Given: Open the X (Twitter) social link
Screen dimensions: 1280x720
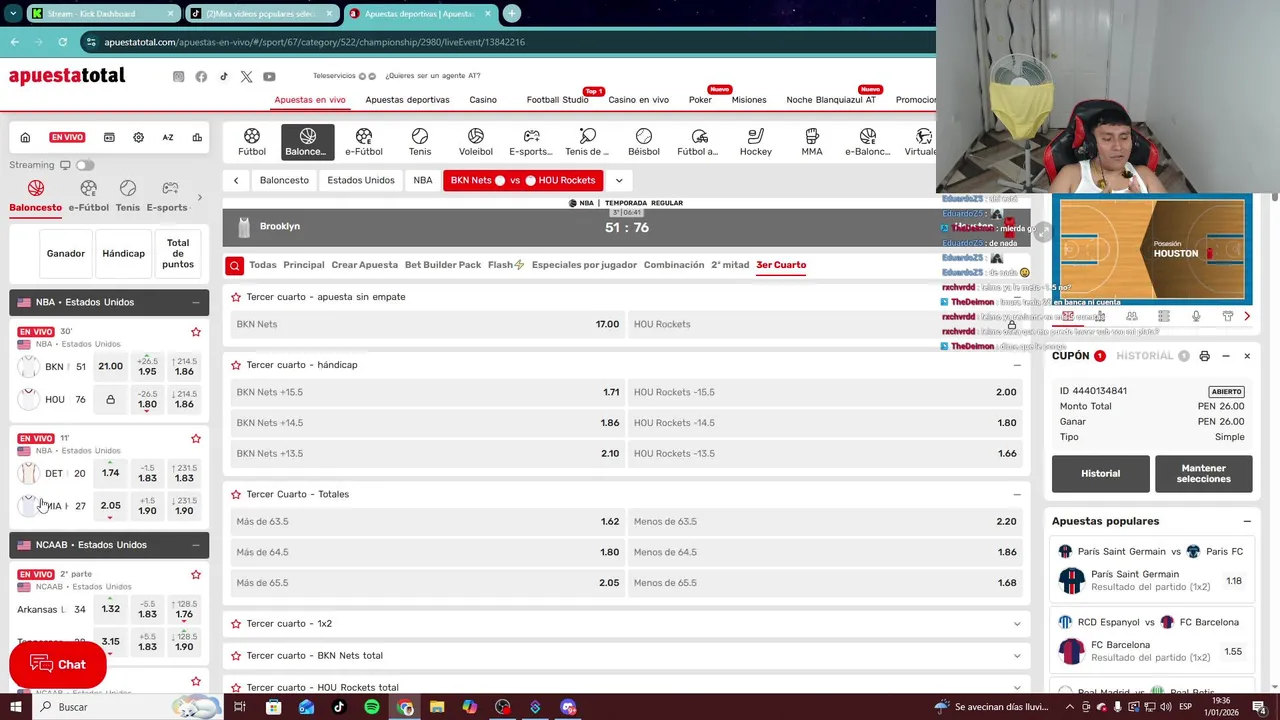Looking at the screenshot, I should point(246,77).
